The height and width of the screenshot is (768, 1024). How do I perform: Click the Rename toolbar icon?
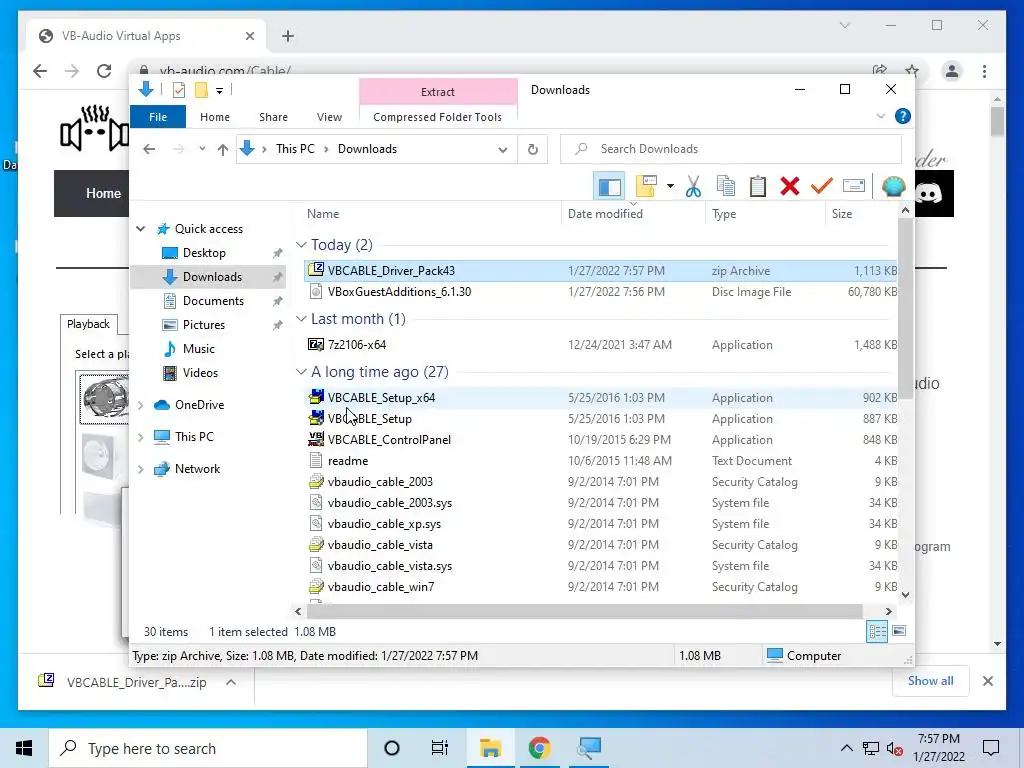(854, 187)
